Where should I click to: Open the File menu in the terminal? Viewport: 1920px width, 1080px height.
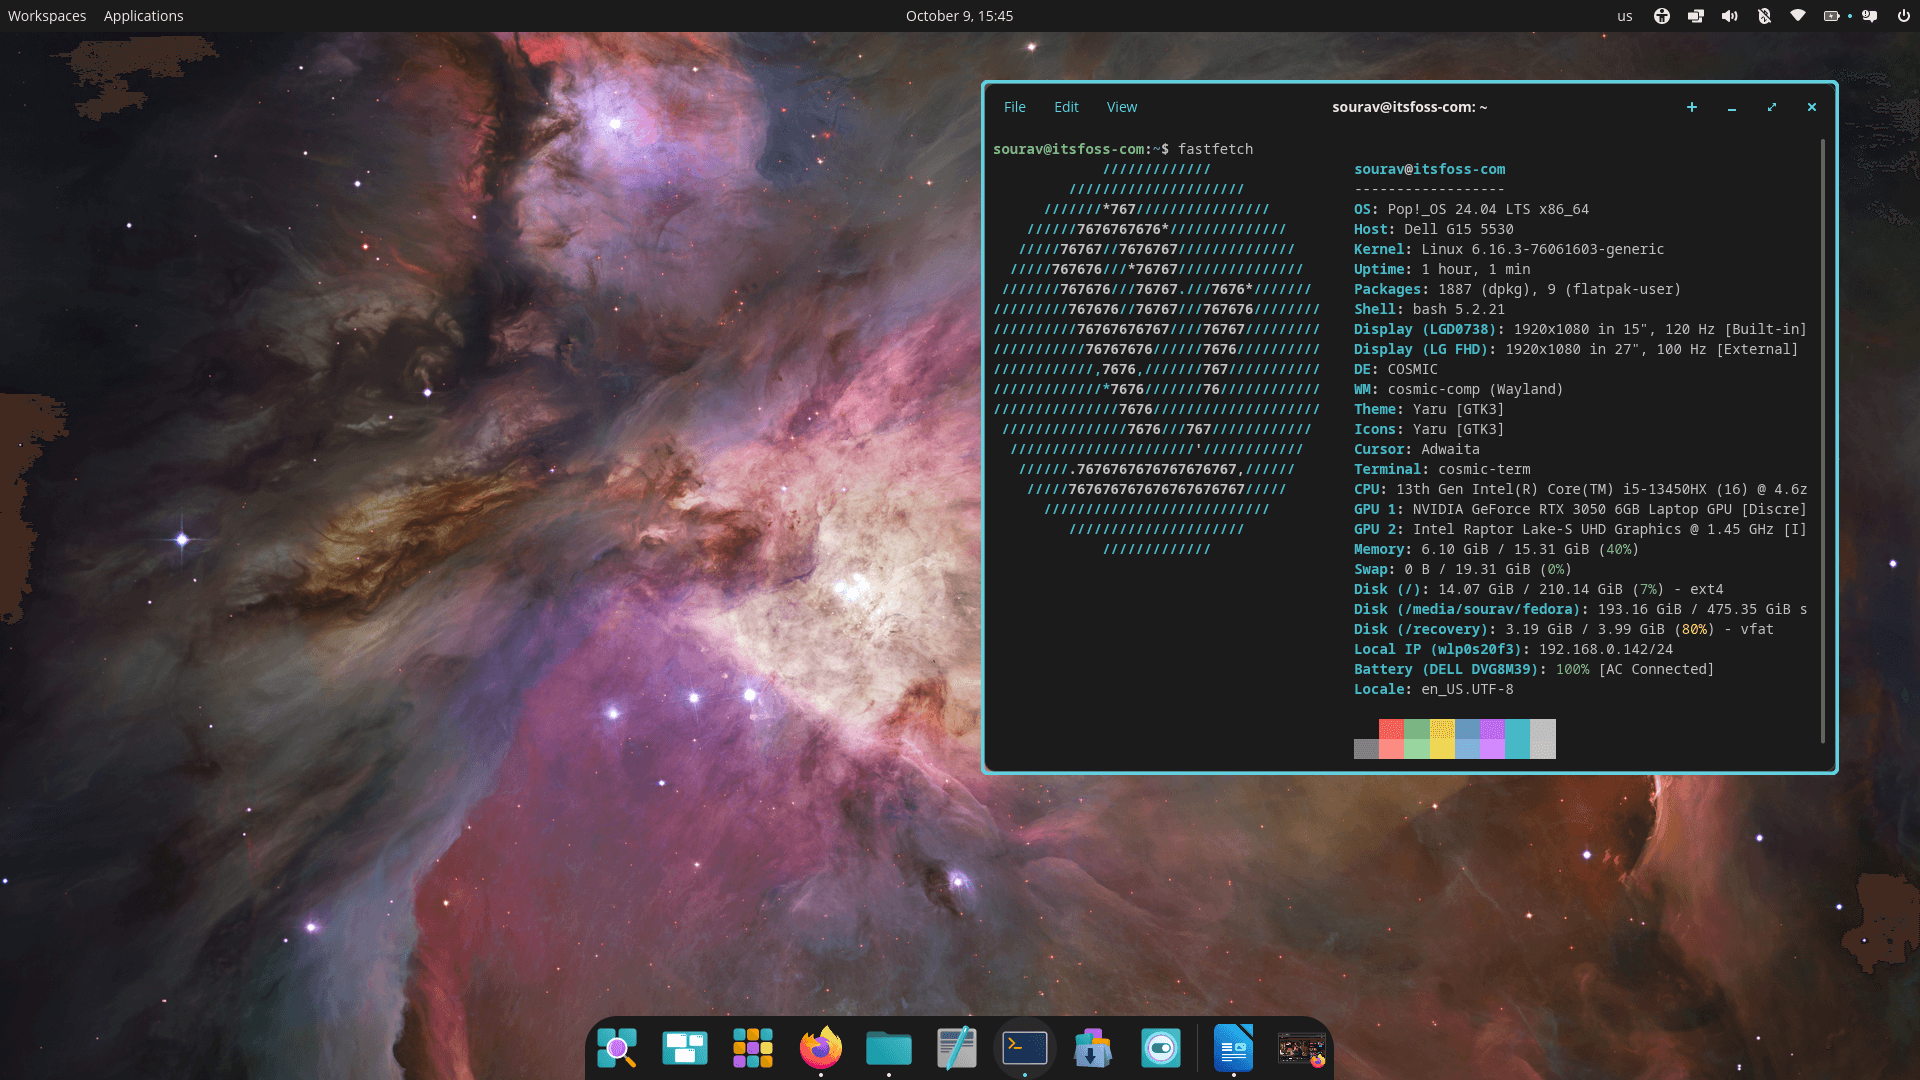[1015, 107]
